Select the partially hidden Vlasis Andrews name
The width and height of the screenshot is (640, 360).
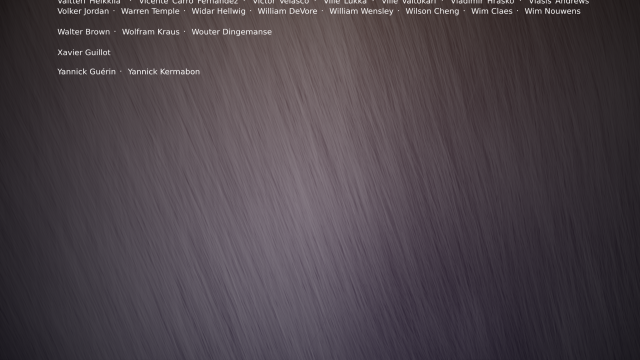[559, 2]
